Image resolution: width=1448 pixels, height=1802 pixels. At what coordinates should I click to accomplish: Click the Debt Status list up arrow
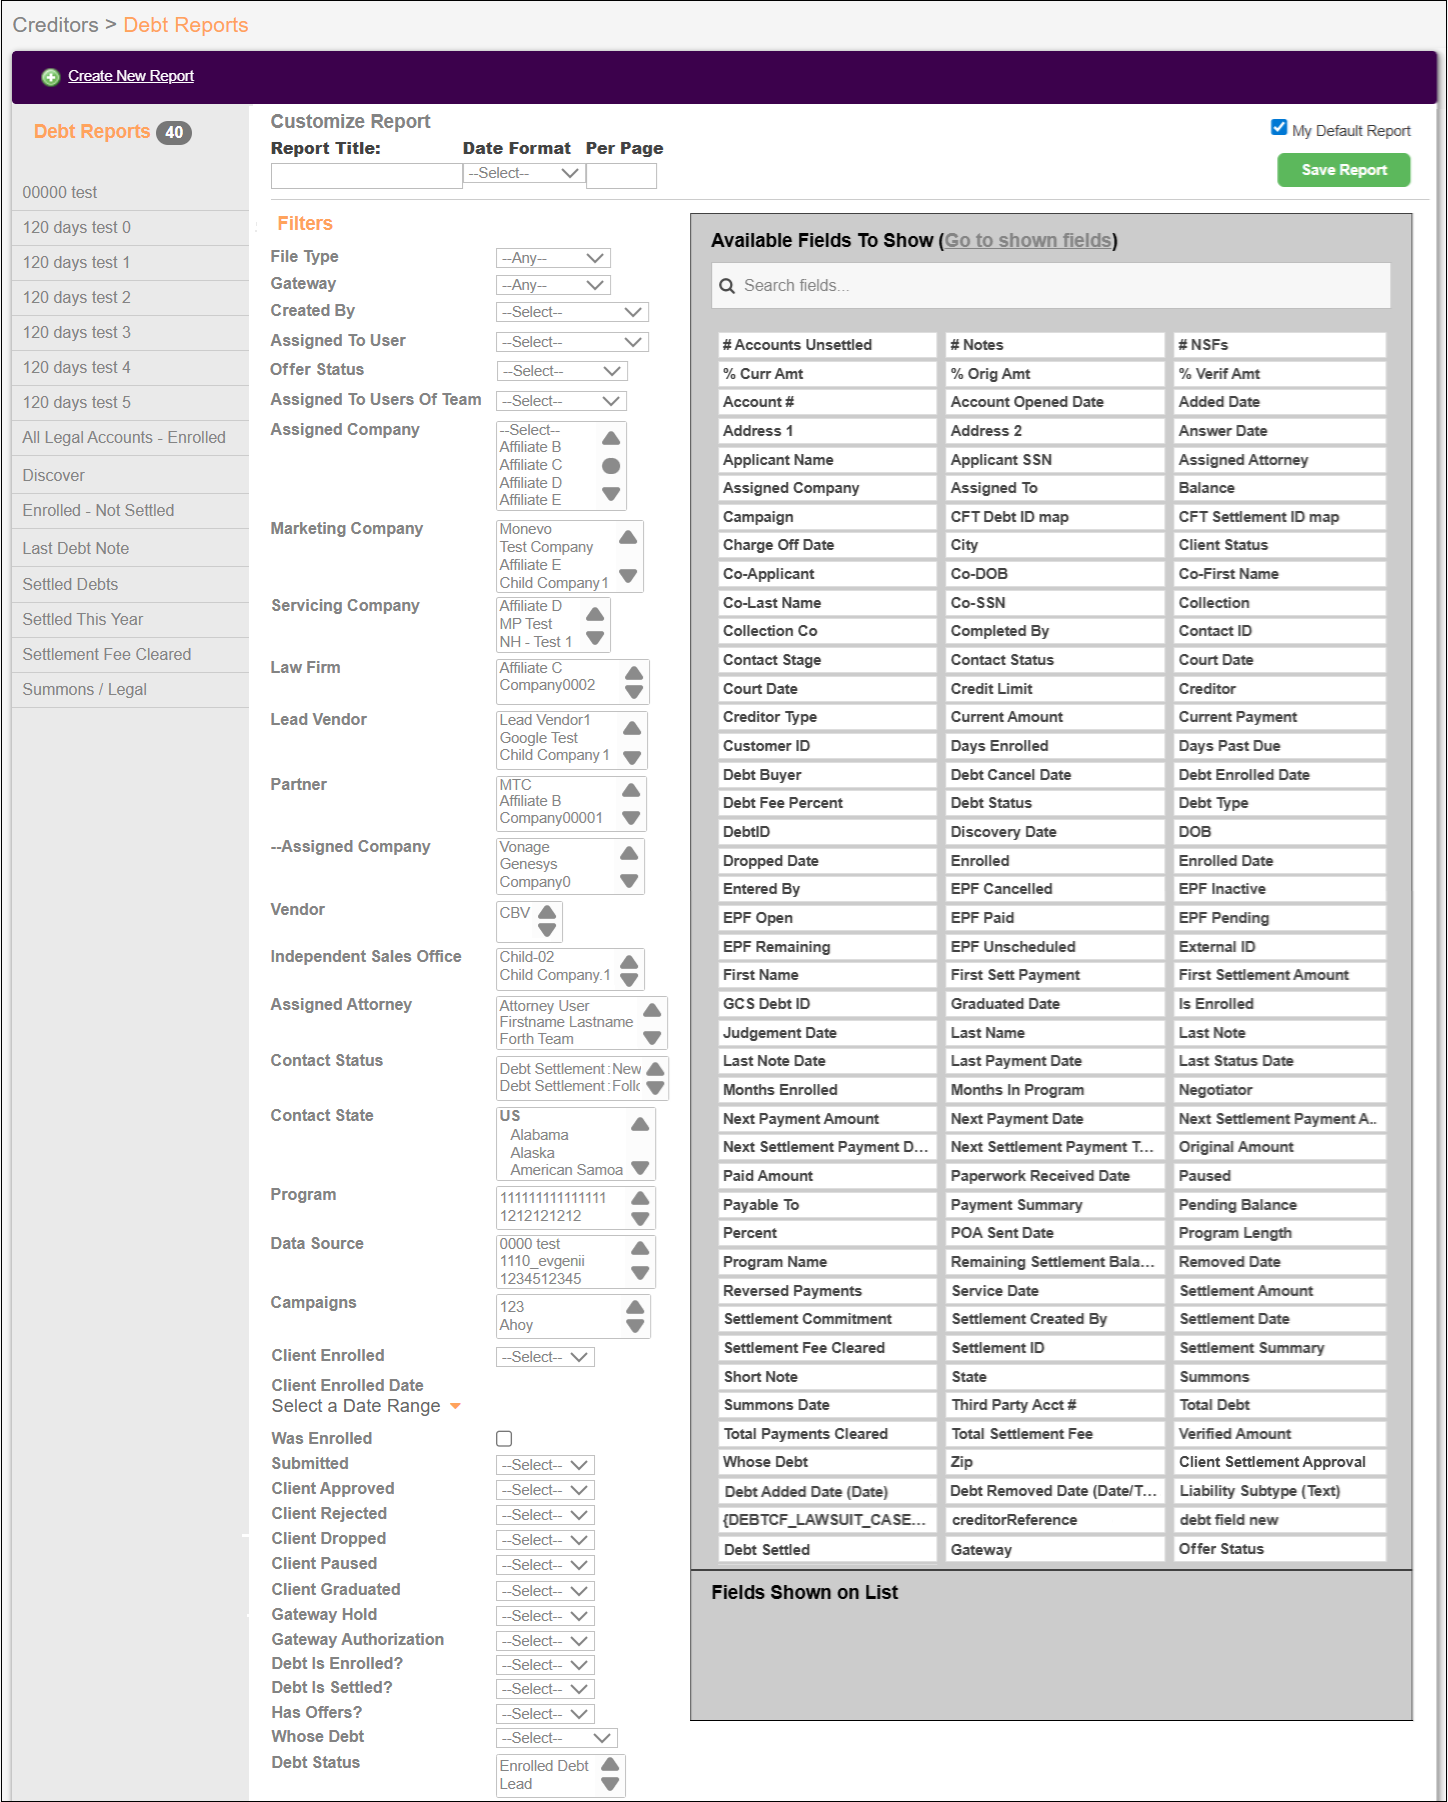[610, 1765]
